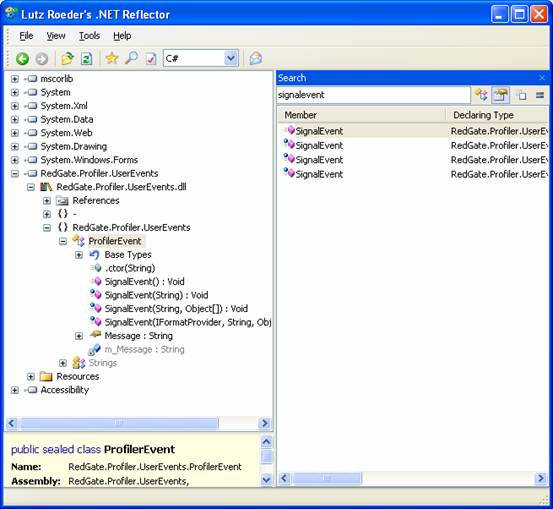This screenshot has width=553, height=509.
Task: Click the m_Message field icon
Action: [x=94, y=350]
